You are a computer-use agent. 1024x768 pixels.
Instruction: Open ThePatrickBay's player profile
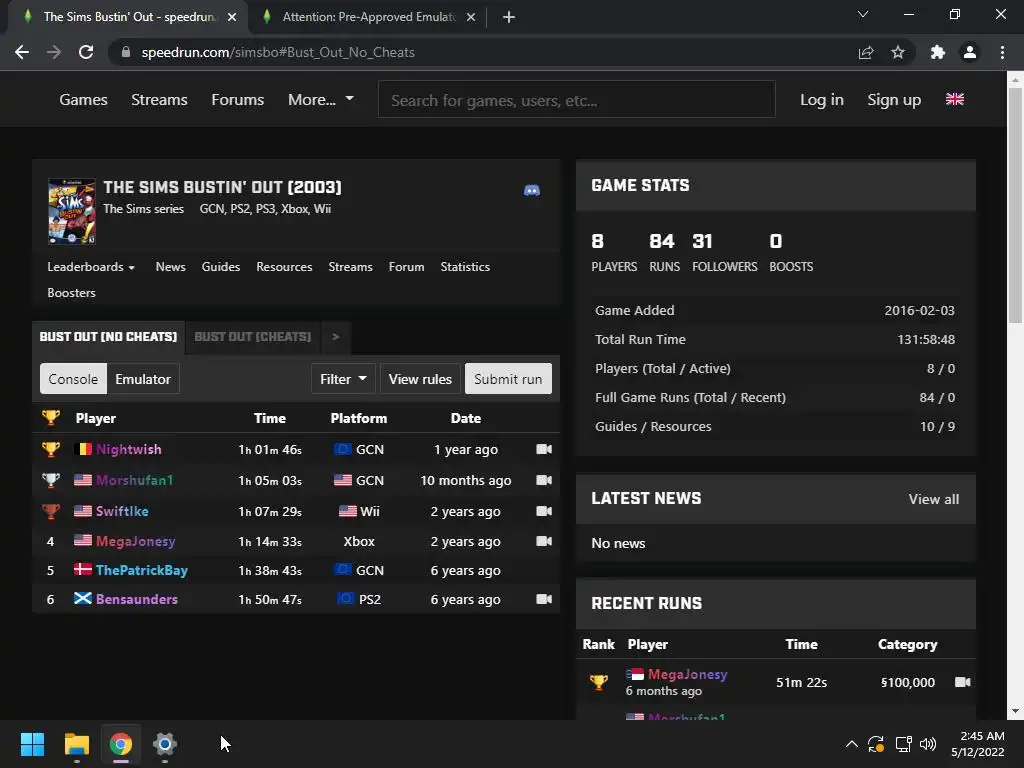142,570
